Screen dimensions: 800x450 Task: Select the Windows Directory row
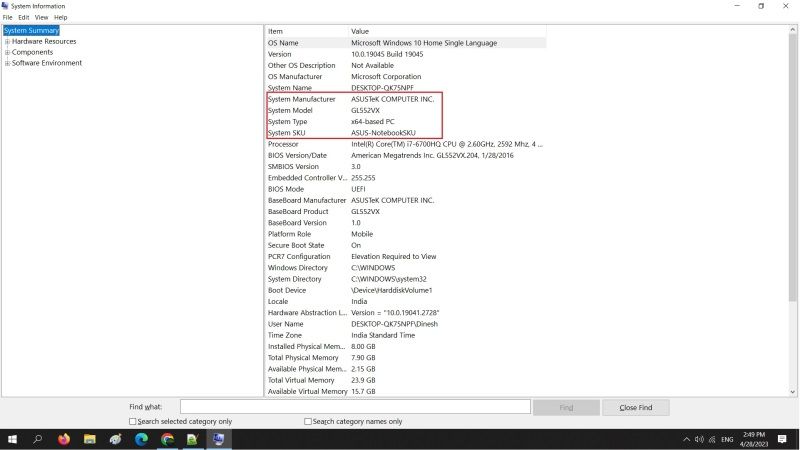click(406, 267)
